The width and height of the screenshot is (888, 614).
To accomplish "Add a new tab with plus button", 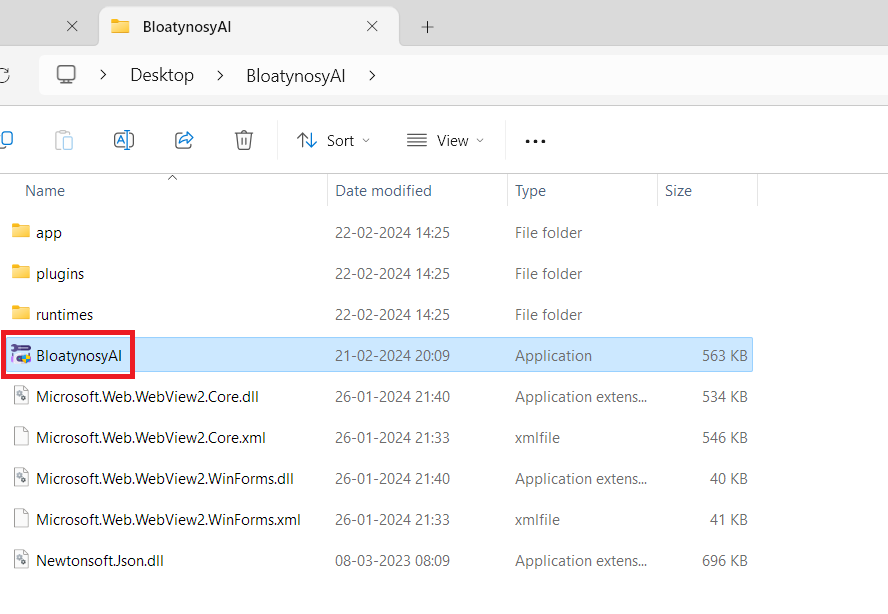I will (427, 27).
